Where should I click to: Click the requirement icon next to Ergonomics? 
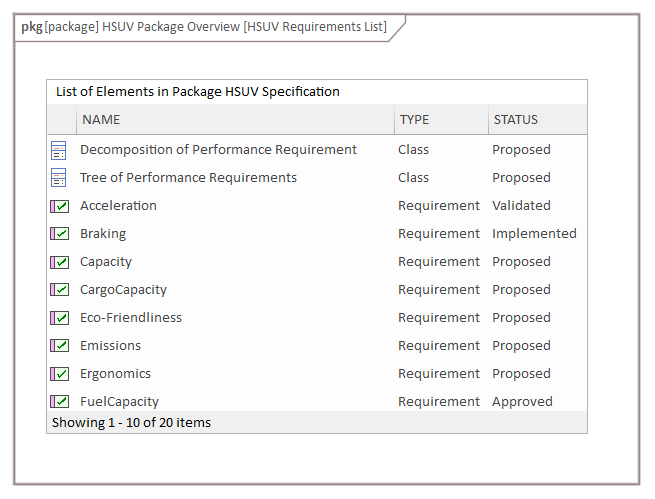click(x=59, y=374)
